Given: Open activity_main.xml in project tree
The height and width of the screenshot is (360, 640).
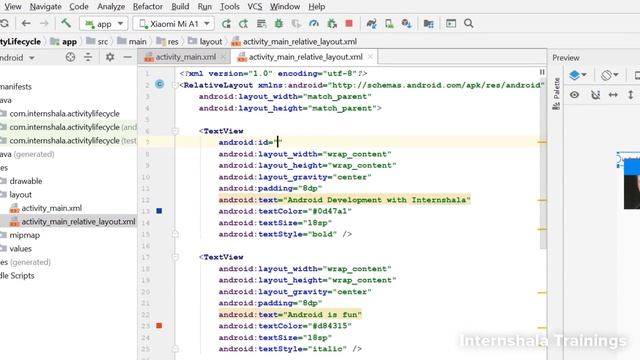Looking at the screenshot, I should (x=51, y=208).
